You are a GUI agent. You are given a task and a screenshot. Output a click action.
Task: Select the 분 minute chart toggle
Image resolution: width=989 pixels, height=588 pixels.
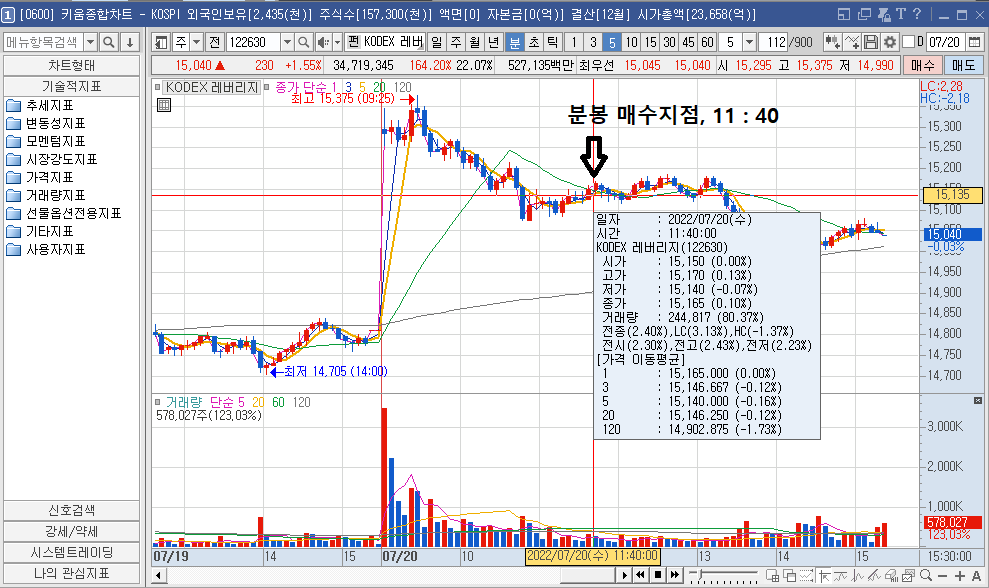click(515, 42)
